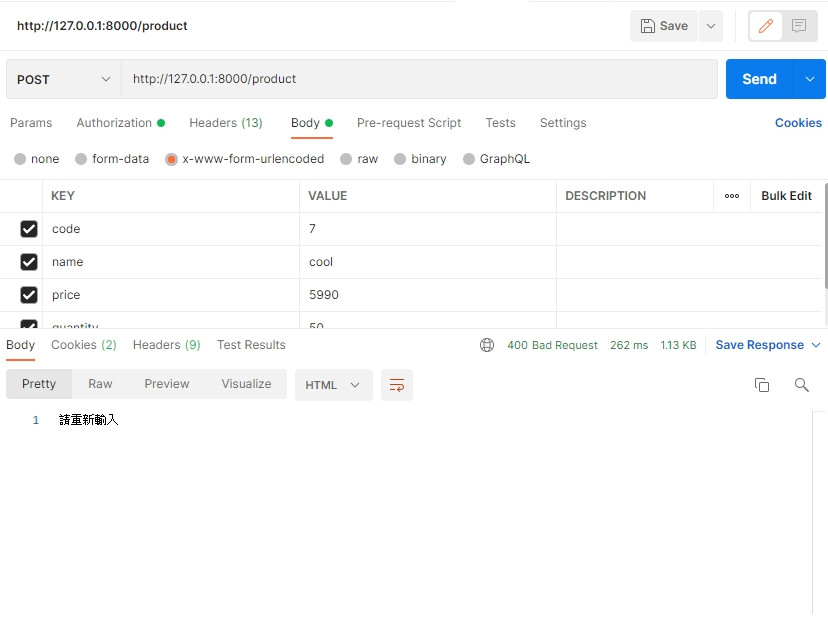
Task: Switch to Visualize response view
Action: 246,384
